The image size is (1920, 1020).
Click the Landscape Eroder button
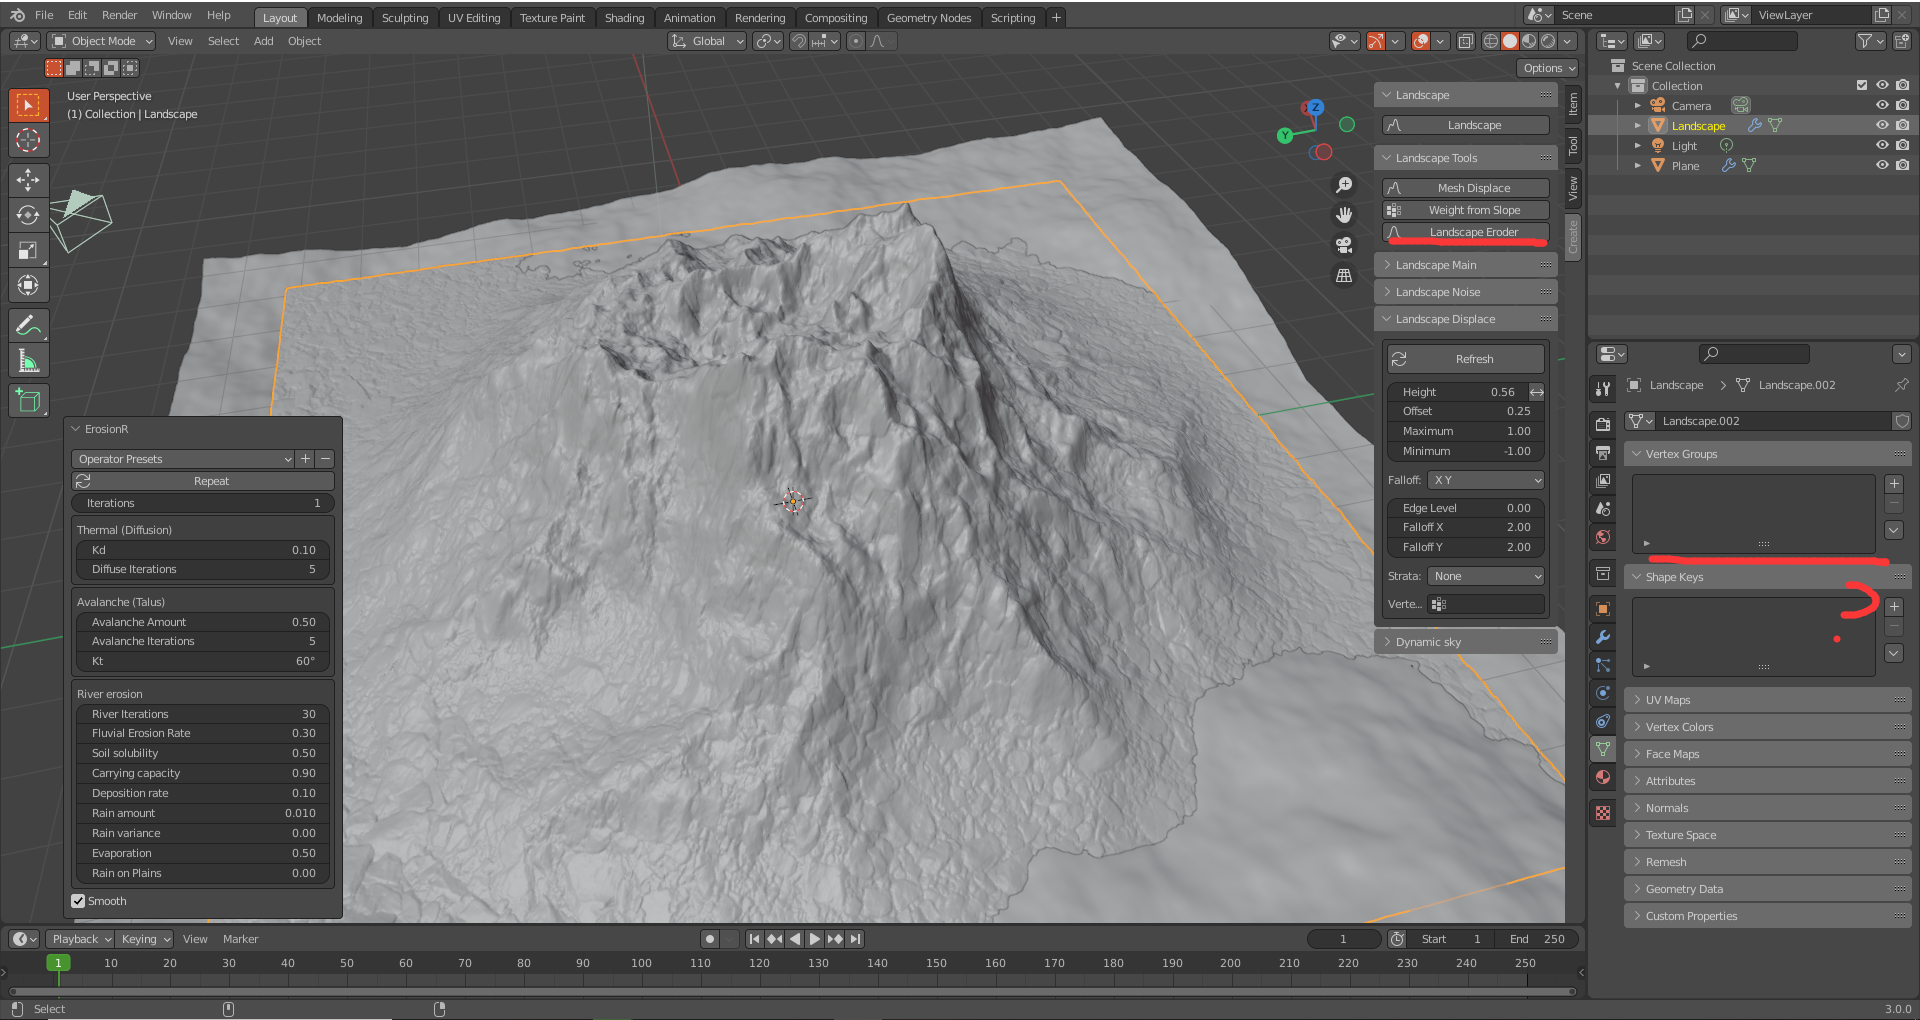click(x=1466, y=232)
